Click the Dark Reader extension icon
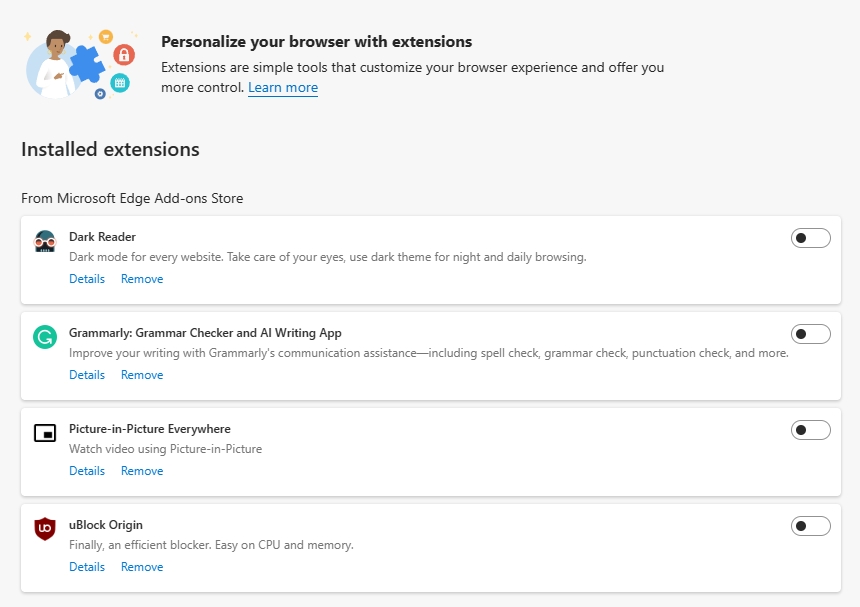The height and width of the screenshot is (607, 860). click(44, 241)
